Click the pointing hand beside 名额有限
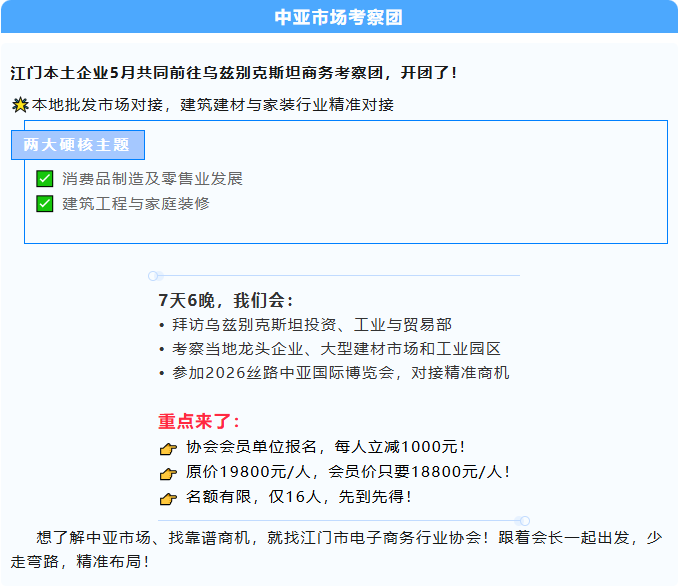Screen dimensions: 680x587 [168, 498]
